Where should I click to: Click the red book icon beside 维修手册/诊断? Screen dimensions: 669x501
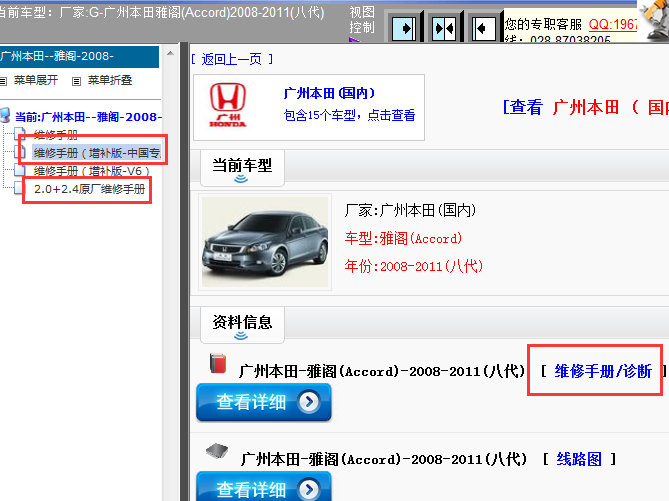click(x=218, y=363)
